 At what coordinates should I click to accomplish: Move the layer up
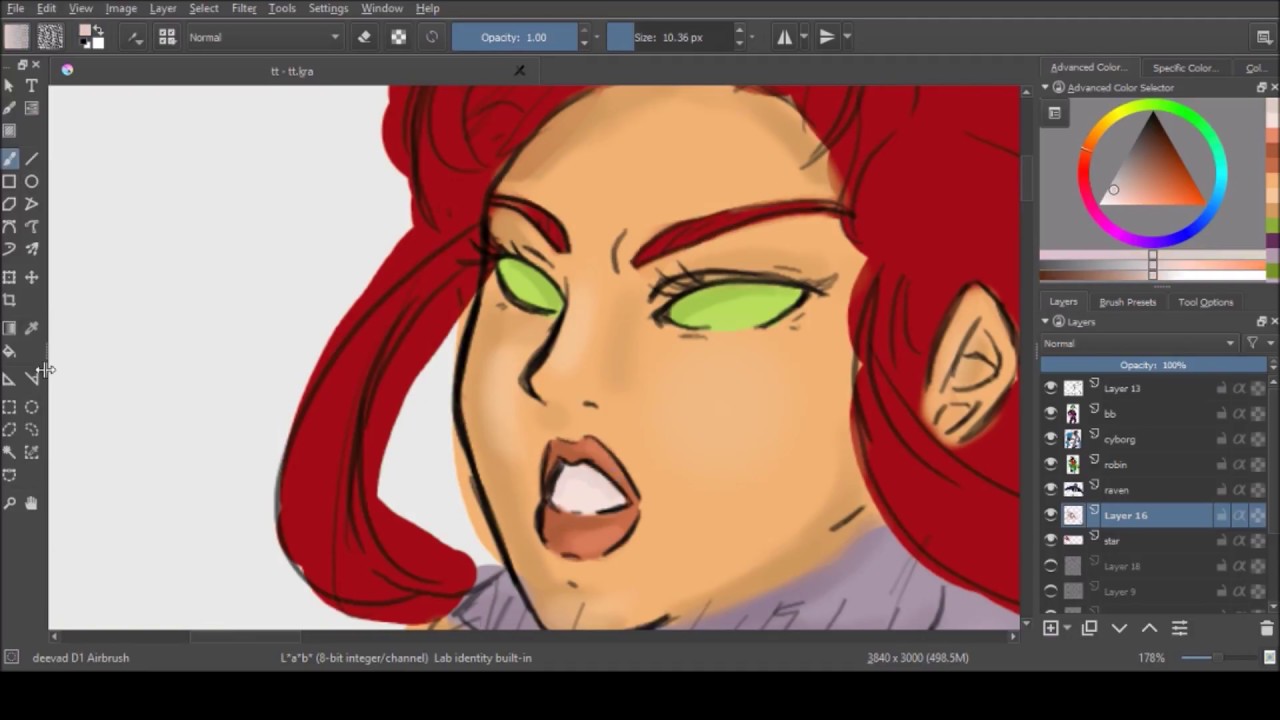tap(1149, 628)
